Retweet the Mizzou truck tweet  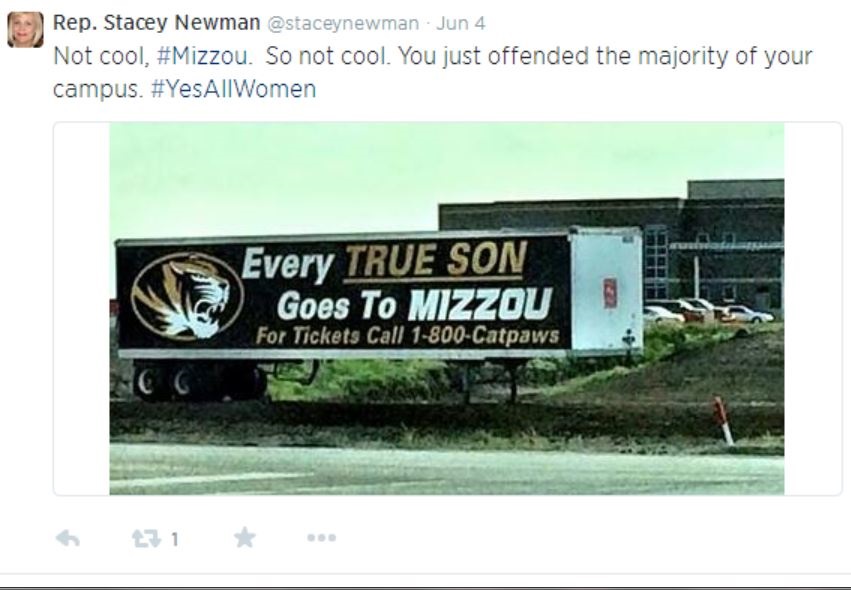coord(147,538)
